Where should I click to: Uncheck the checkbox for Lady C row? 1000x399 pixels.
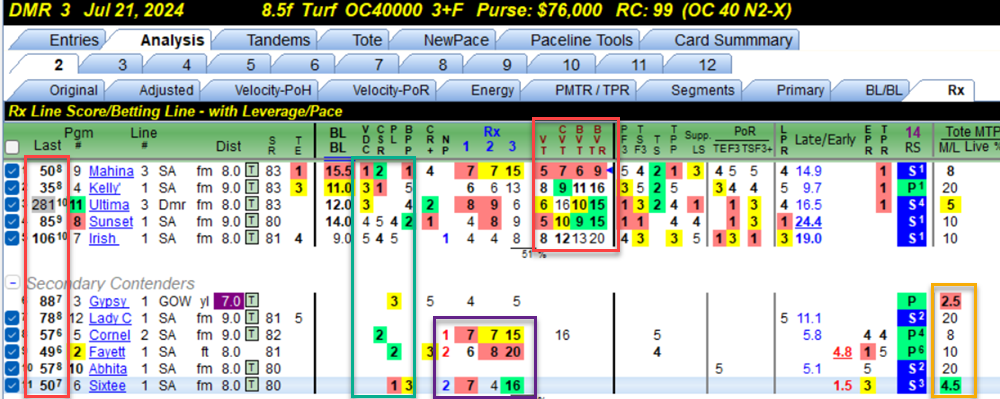(11, 318)
